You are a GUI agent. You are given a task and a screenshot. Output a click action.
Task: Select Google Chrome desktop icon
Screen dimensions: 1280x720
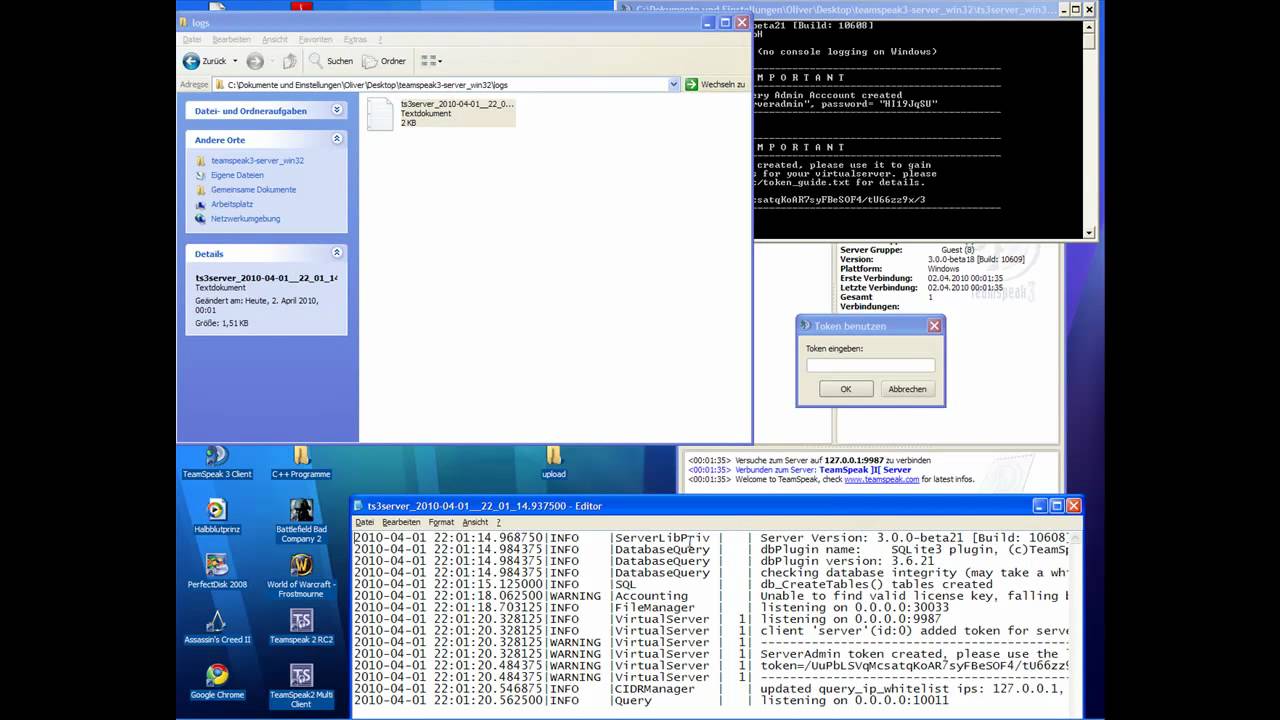pos(217,681)
